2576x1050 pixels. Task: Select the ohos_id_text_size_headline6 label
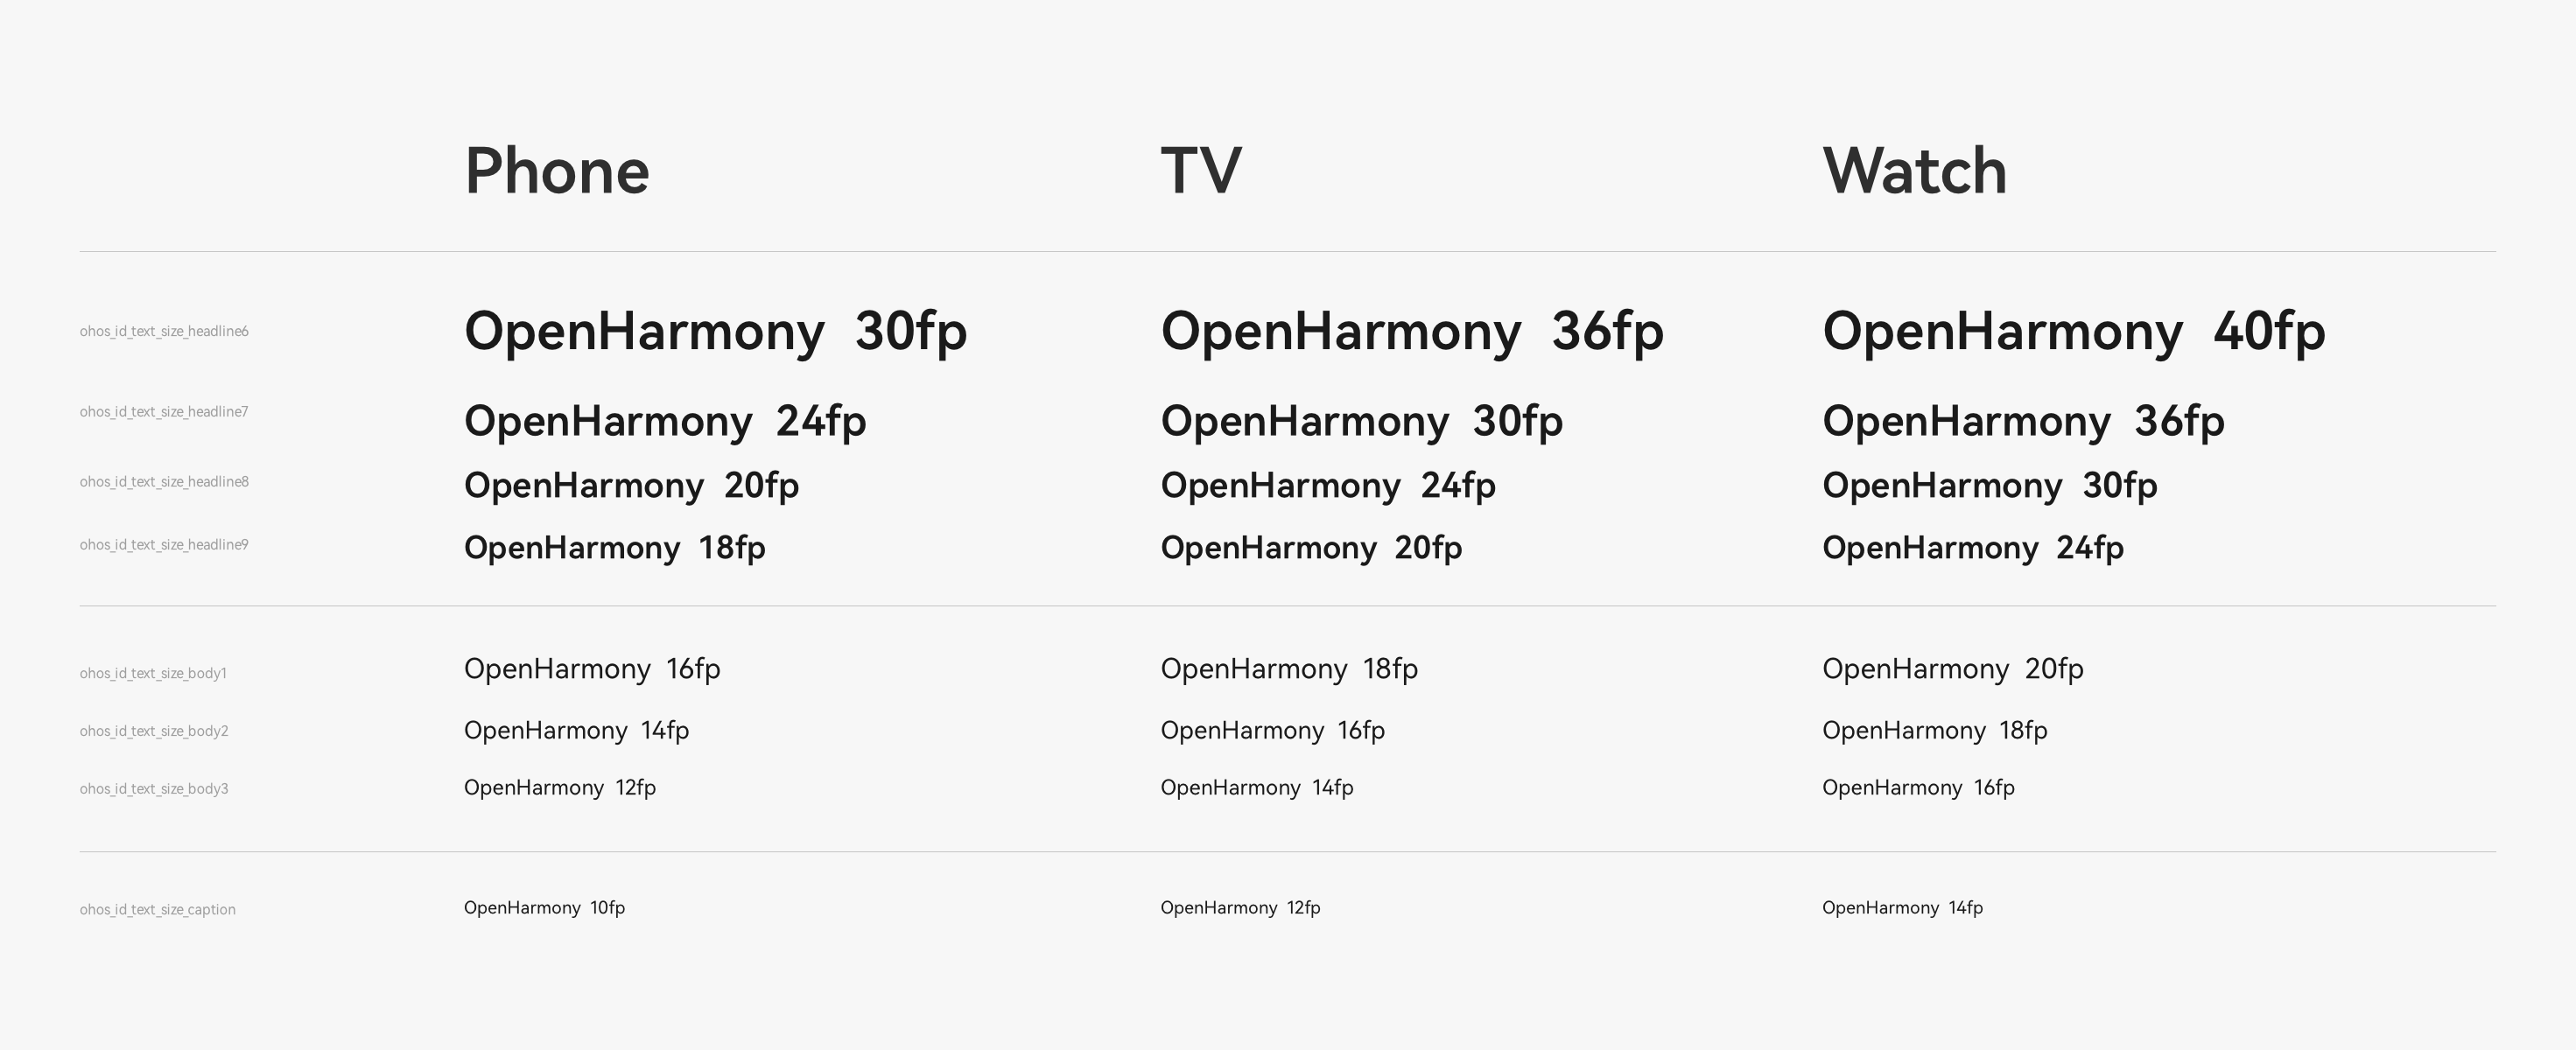[x=164, y=331]
